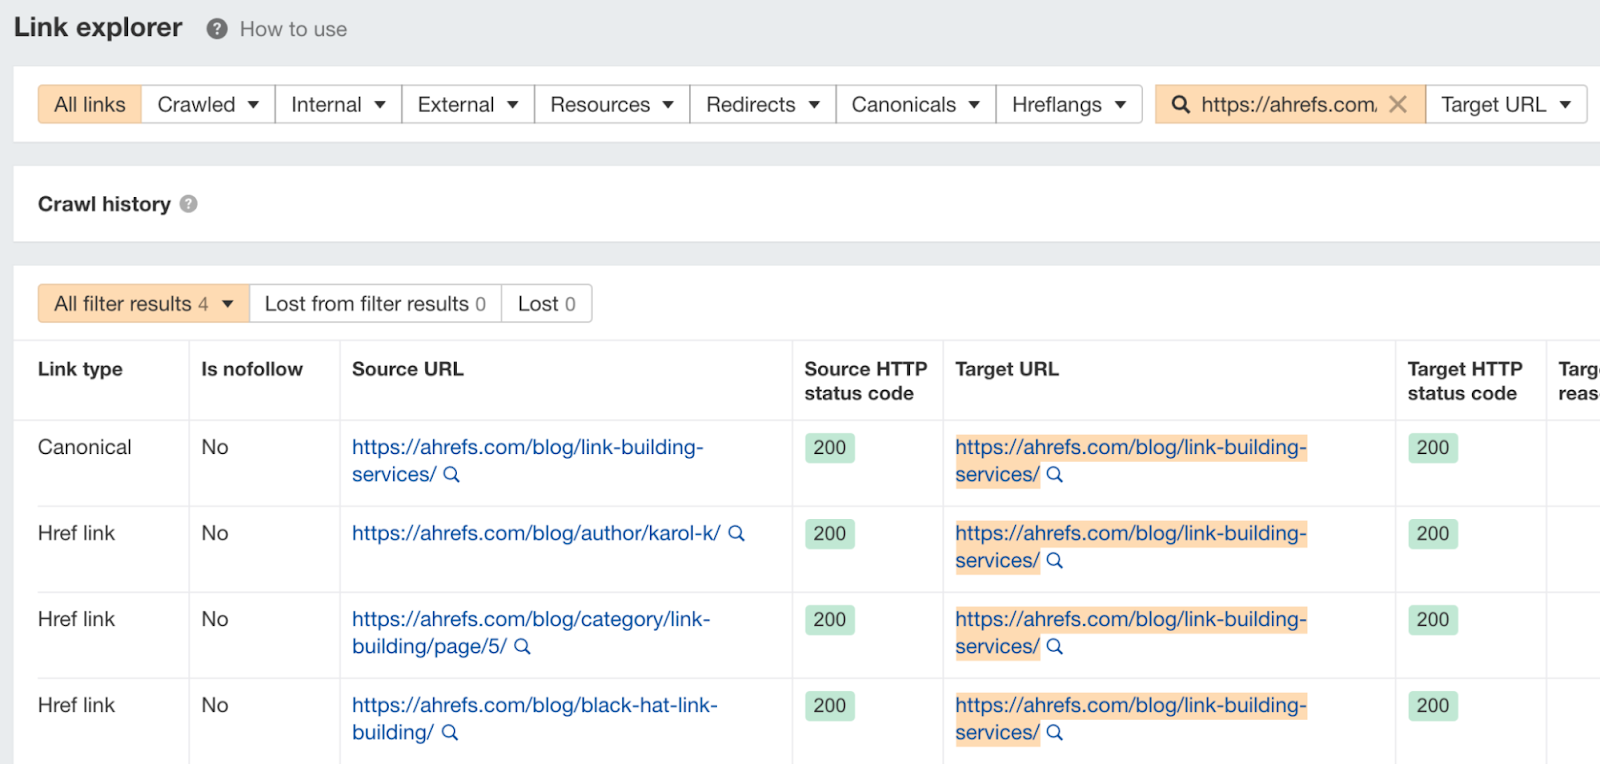The image size is (1600, 764).
Task: Click into the URL search input field
Action: pyautogui.click(x=1288, y=104)
